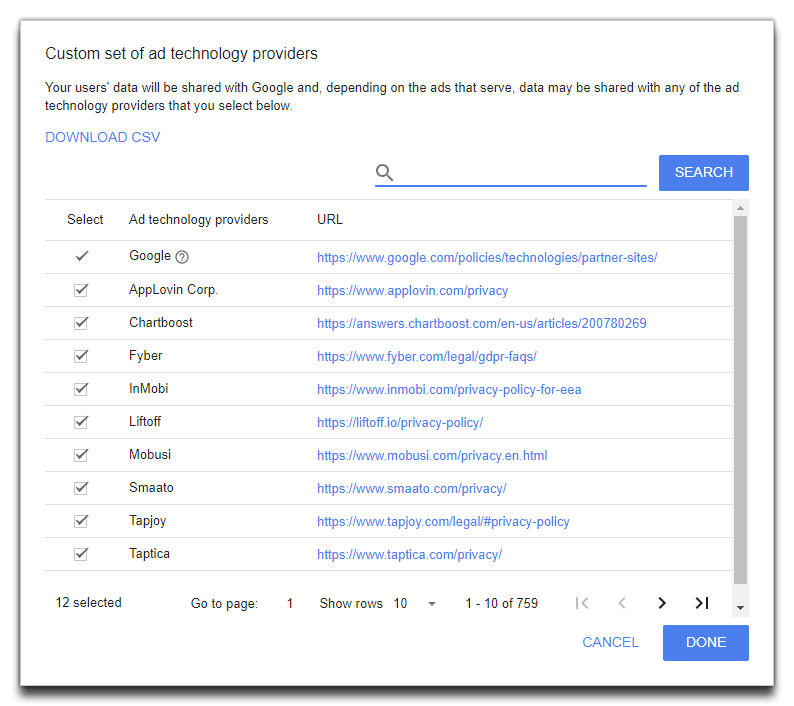Viewport: 794px width, 706px height.
Task: Click the magnifying glass search icon
Action: (385, 173)
